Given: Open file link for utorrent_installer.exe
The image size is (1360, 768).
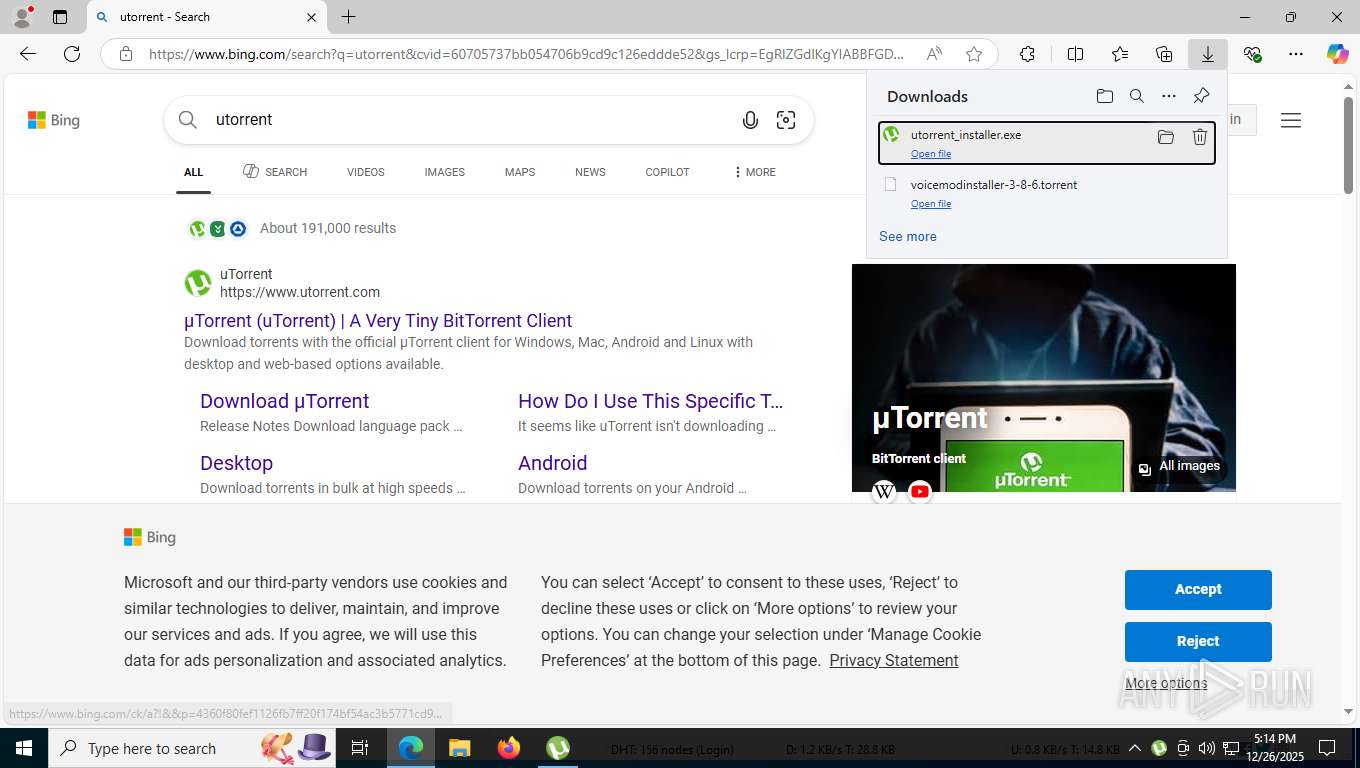Looking at the screenshot, I should tap(931, 154).
